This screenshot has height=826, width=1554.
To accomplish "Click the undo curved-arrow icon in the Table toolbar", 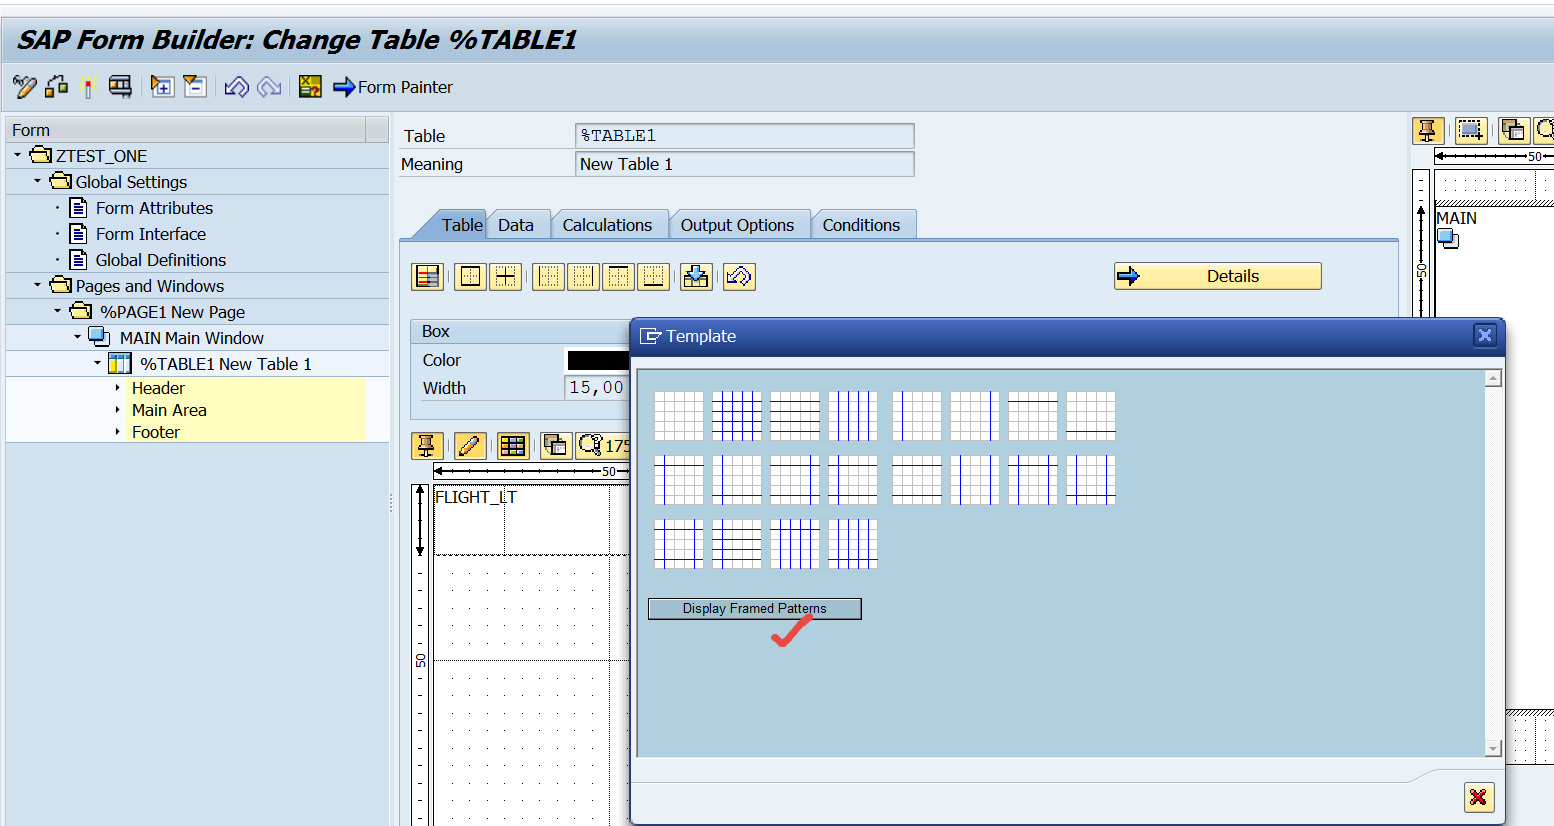I will [738, 277].
